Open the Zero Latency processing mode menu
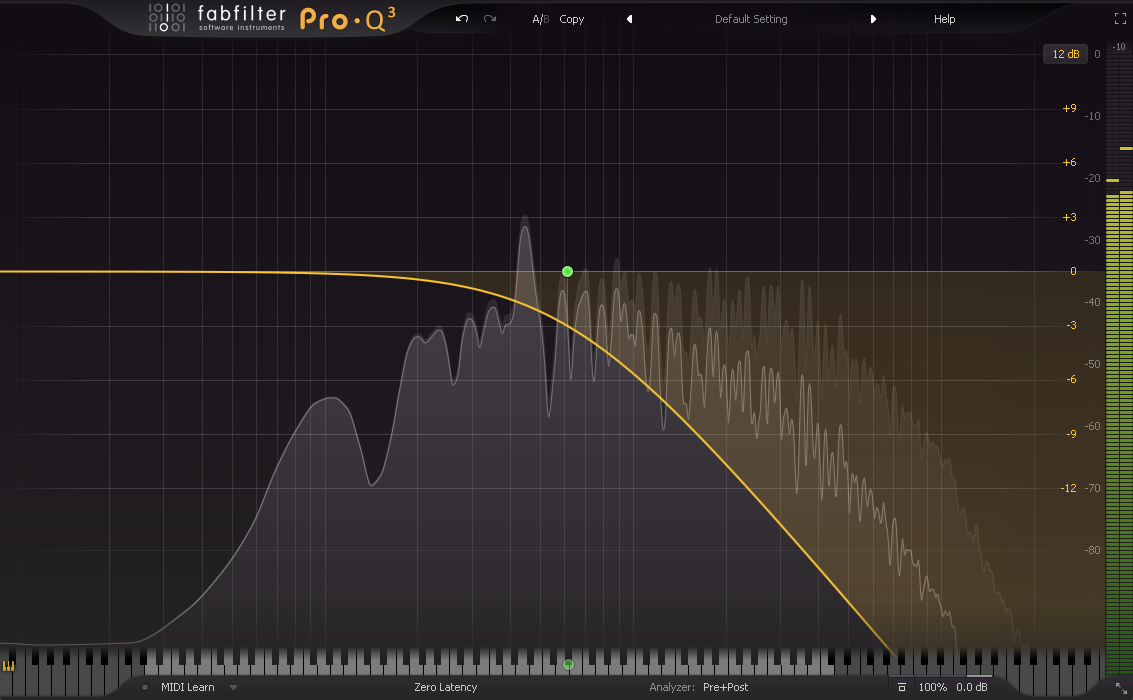Screen dimensions: 1133x700 446,687
